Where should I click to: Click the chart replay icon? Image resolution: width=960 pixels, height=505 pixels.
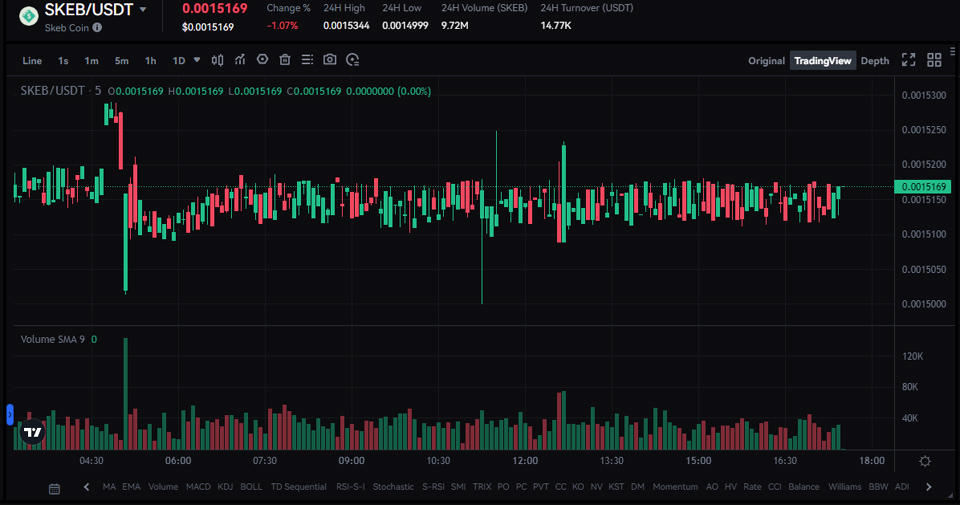click(353, 60)
